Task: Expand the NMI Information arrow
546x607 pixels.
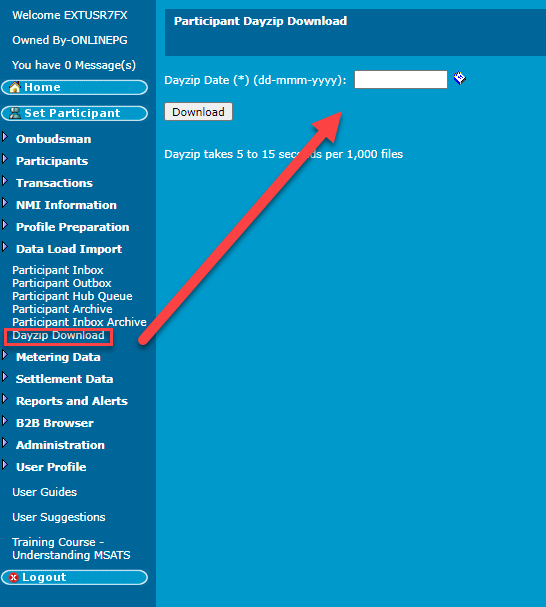Action: [5, 203]
